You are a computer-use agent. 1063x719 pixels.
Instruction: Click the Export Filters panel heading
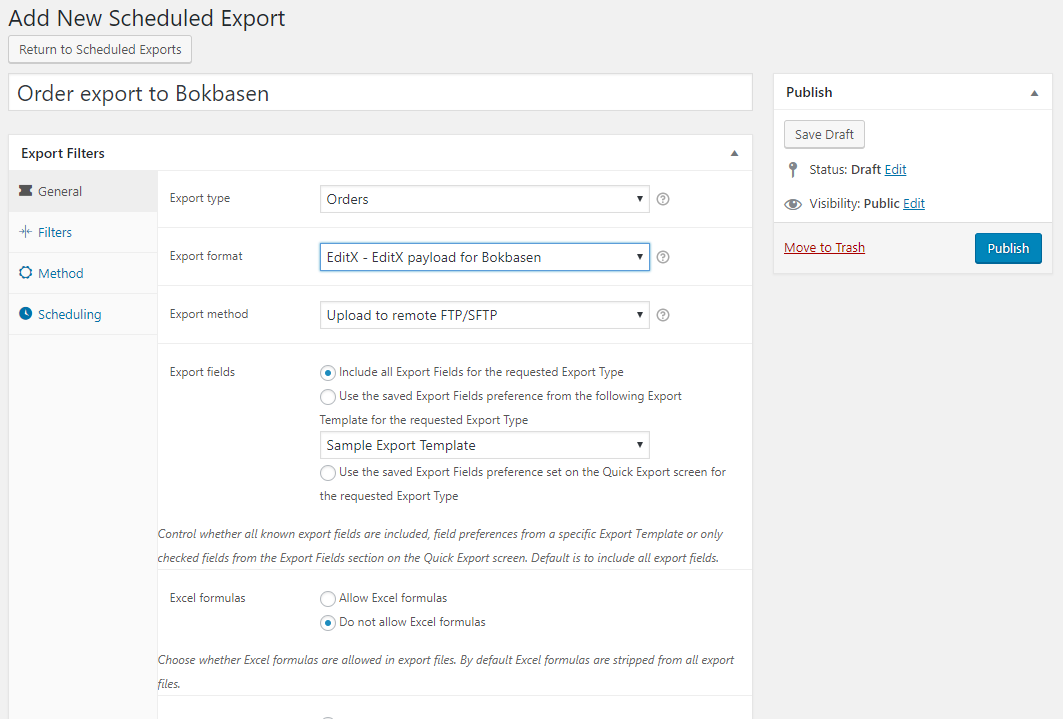pos(63,153)
